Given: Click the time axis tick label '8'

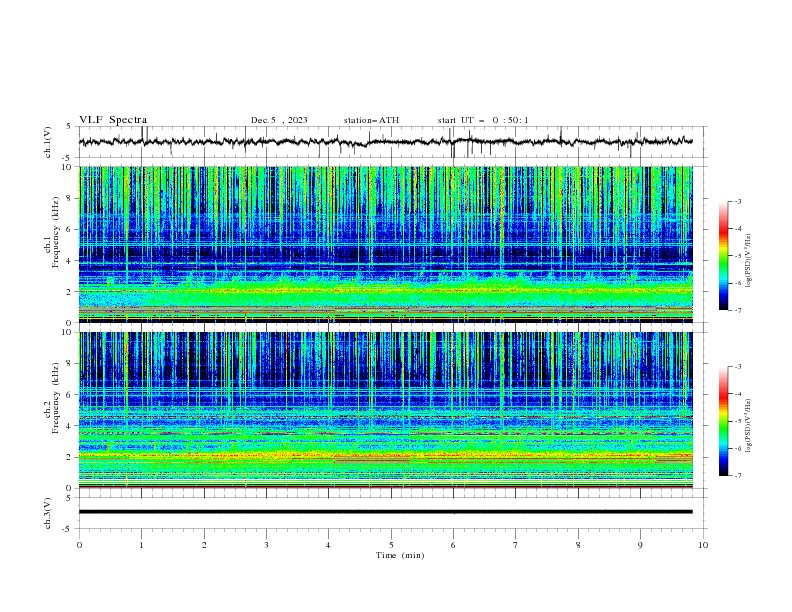Looking at the screenshot, I should (x=578, y=545).
